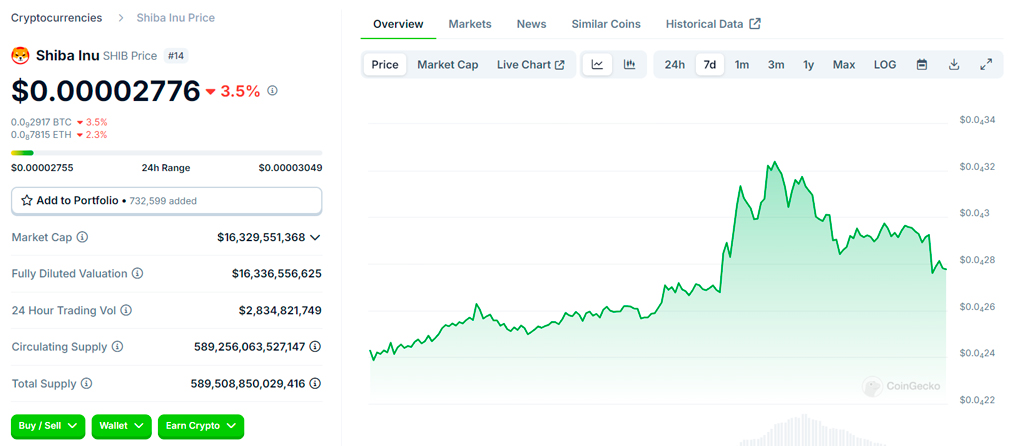Set chart range to Max
The width and height of the screenshot is (1024, 446).
pos(844,65)
